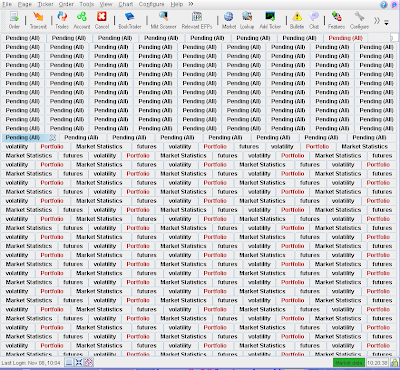The image size is (400, 370).
Task: Open the View menu
Action: tap(106, 4)
